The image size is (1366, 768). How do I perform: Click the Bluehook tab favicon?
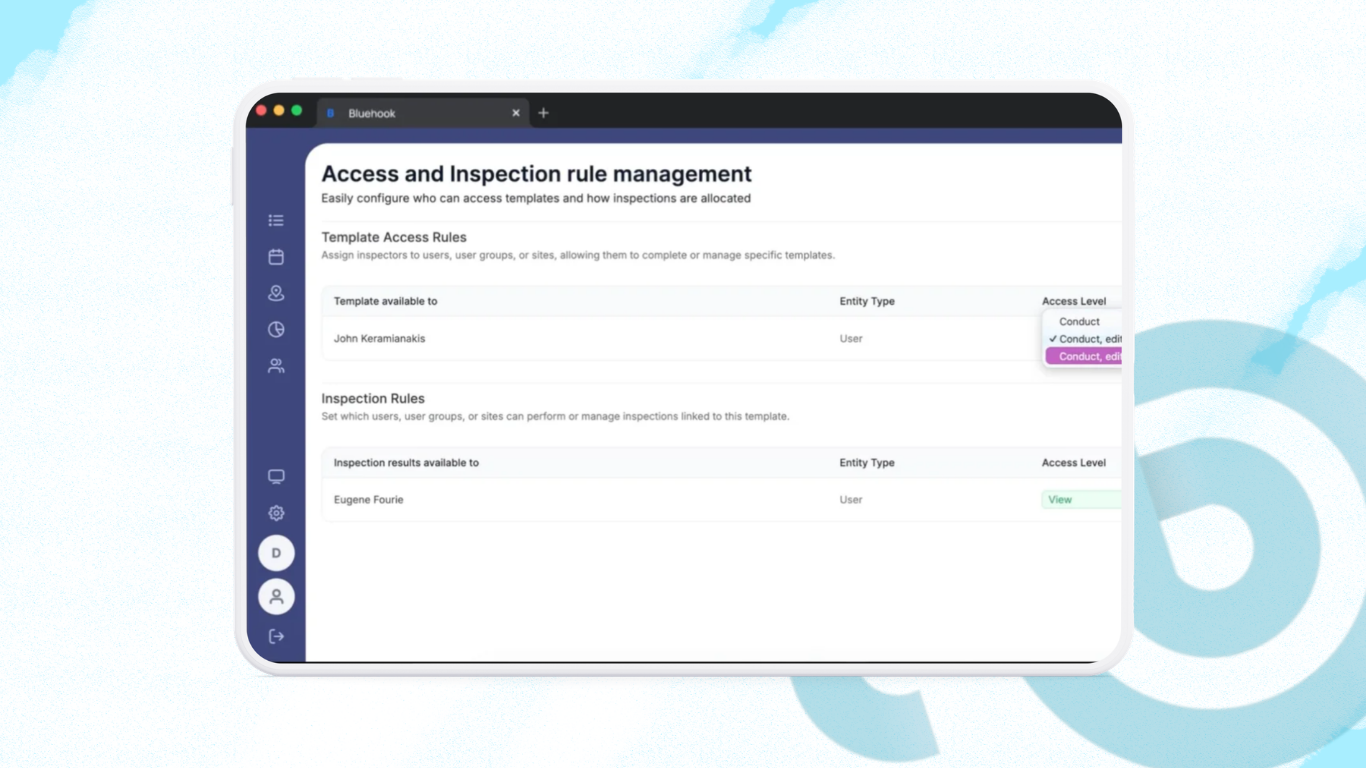tap(331, 113)
